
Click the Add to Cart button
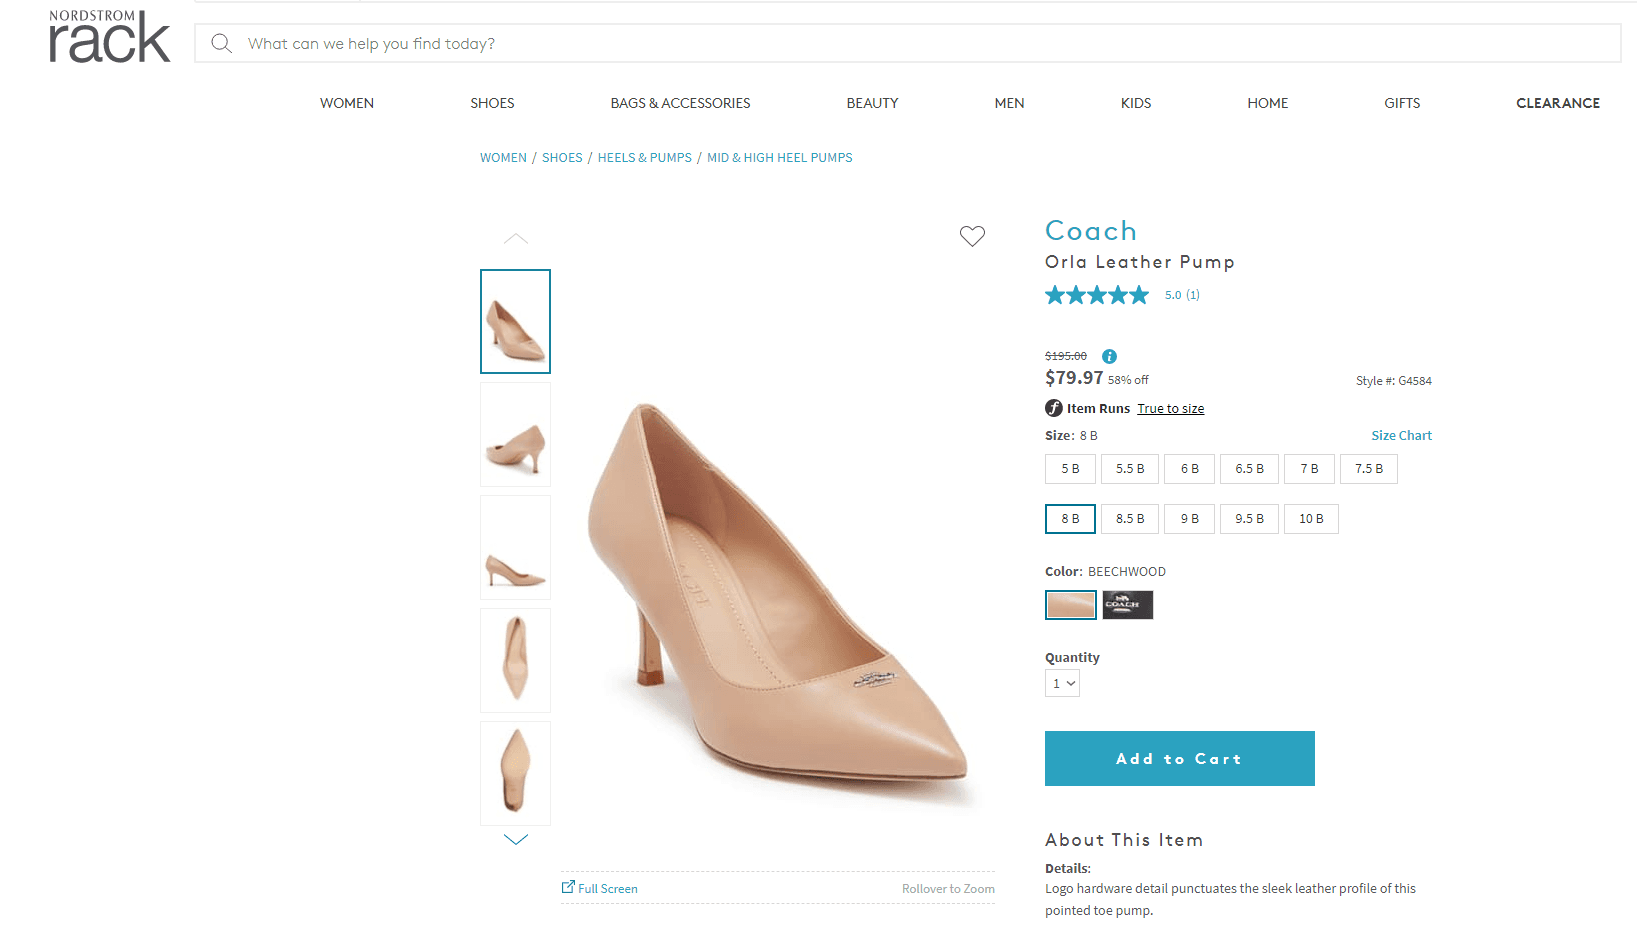coord(1179,758)
